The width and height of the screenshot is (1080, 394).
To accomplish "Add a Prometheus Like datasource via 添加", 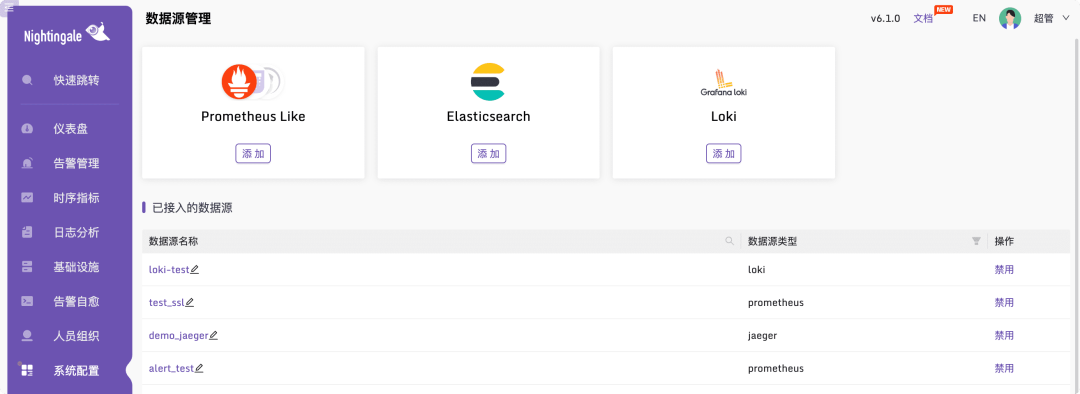I will 253,154.
